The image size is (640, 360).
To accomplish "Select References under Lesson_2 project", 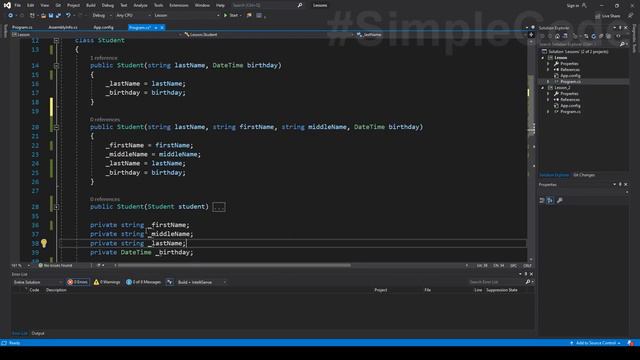I will 570,100.
